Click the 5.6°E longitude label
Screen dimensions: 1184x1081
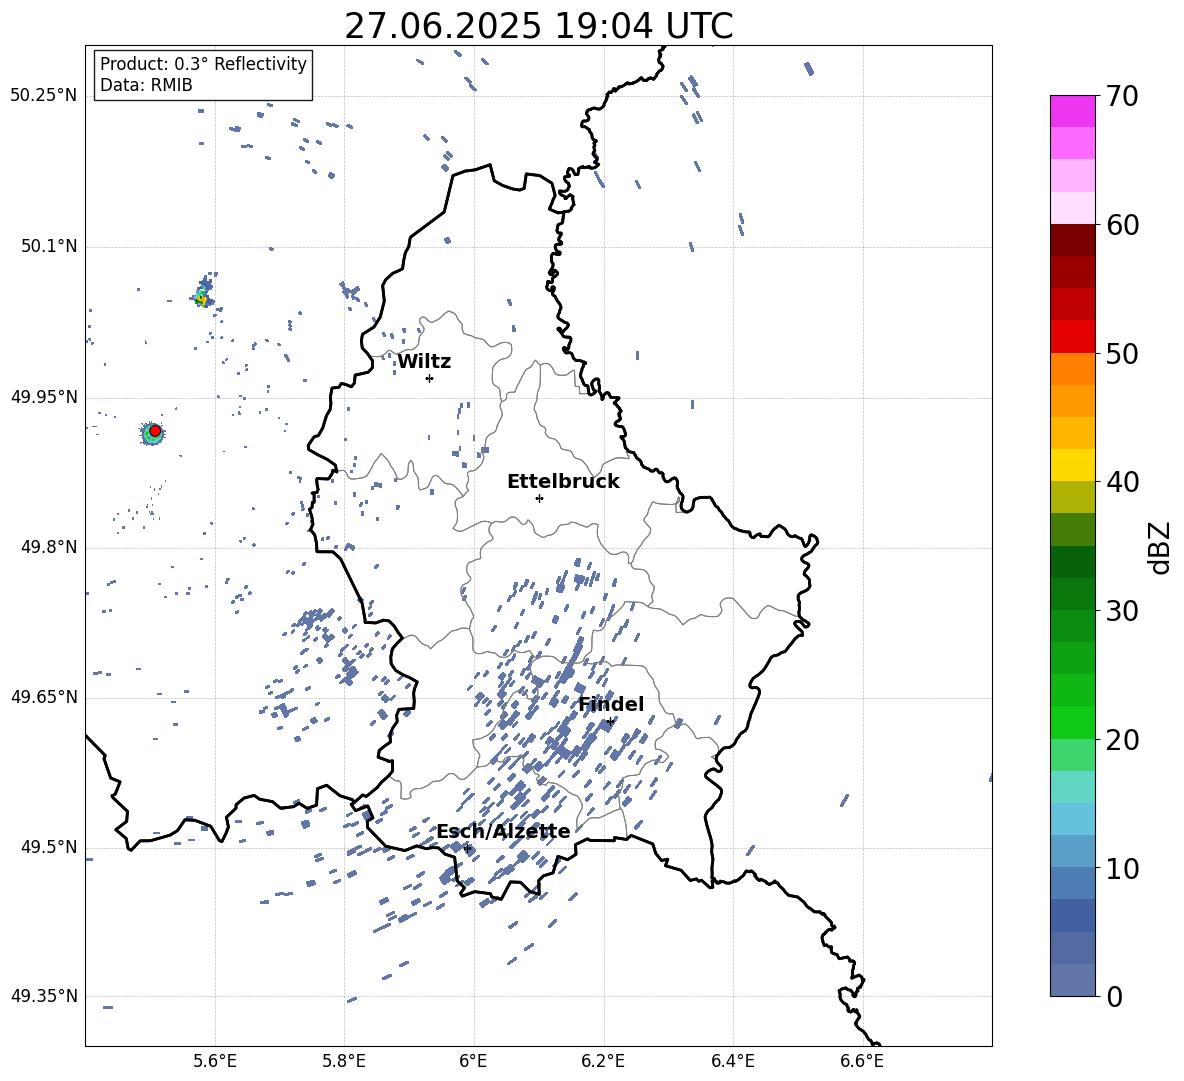[215, 1061]
